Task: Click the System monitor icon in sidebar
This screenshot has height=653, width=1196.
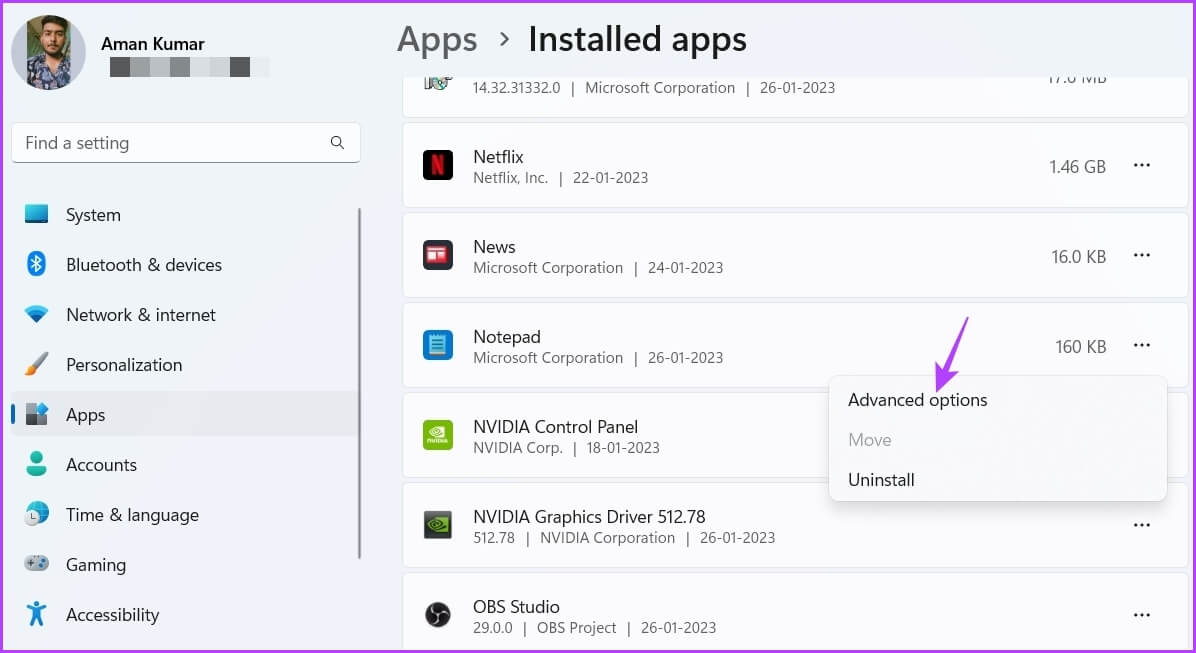Action: click(x=37, y=214)
